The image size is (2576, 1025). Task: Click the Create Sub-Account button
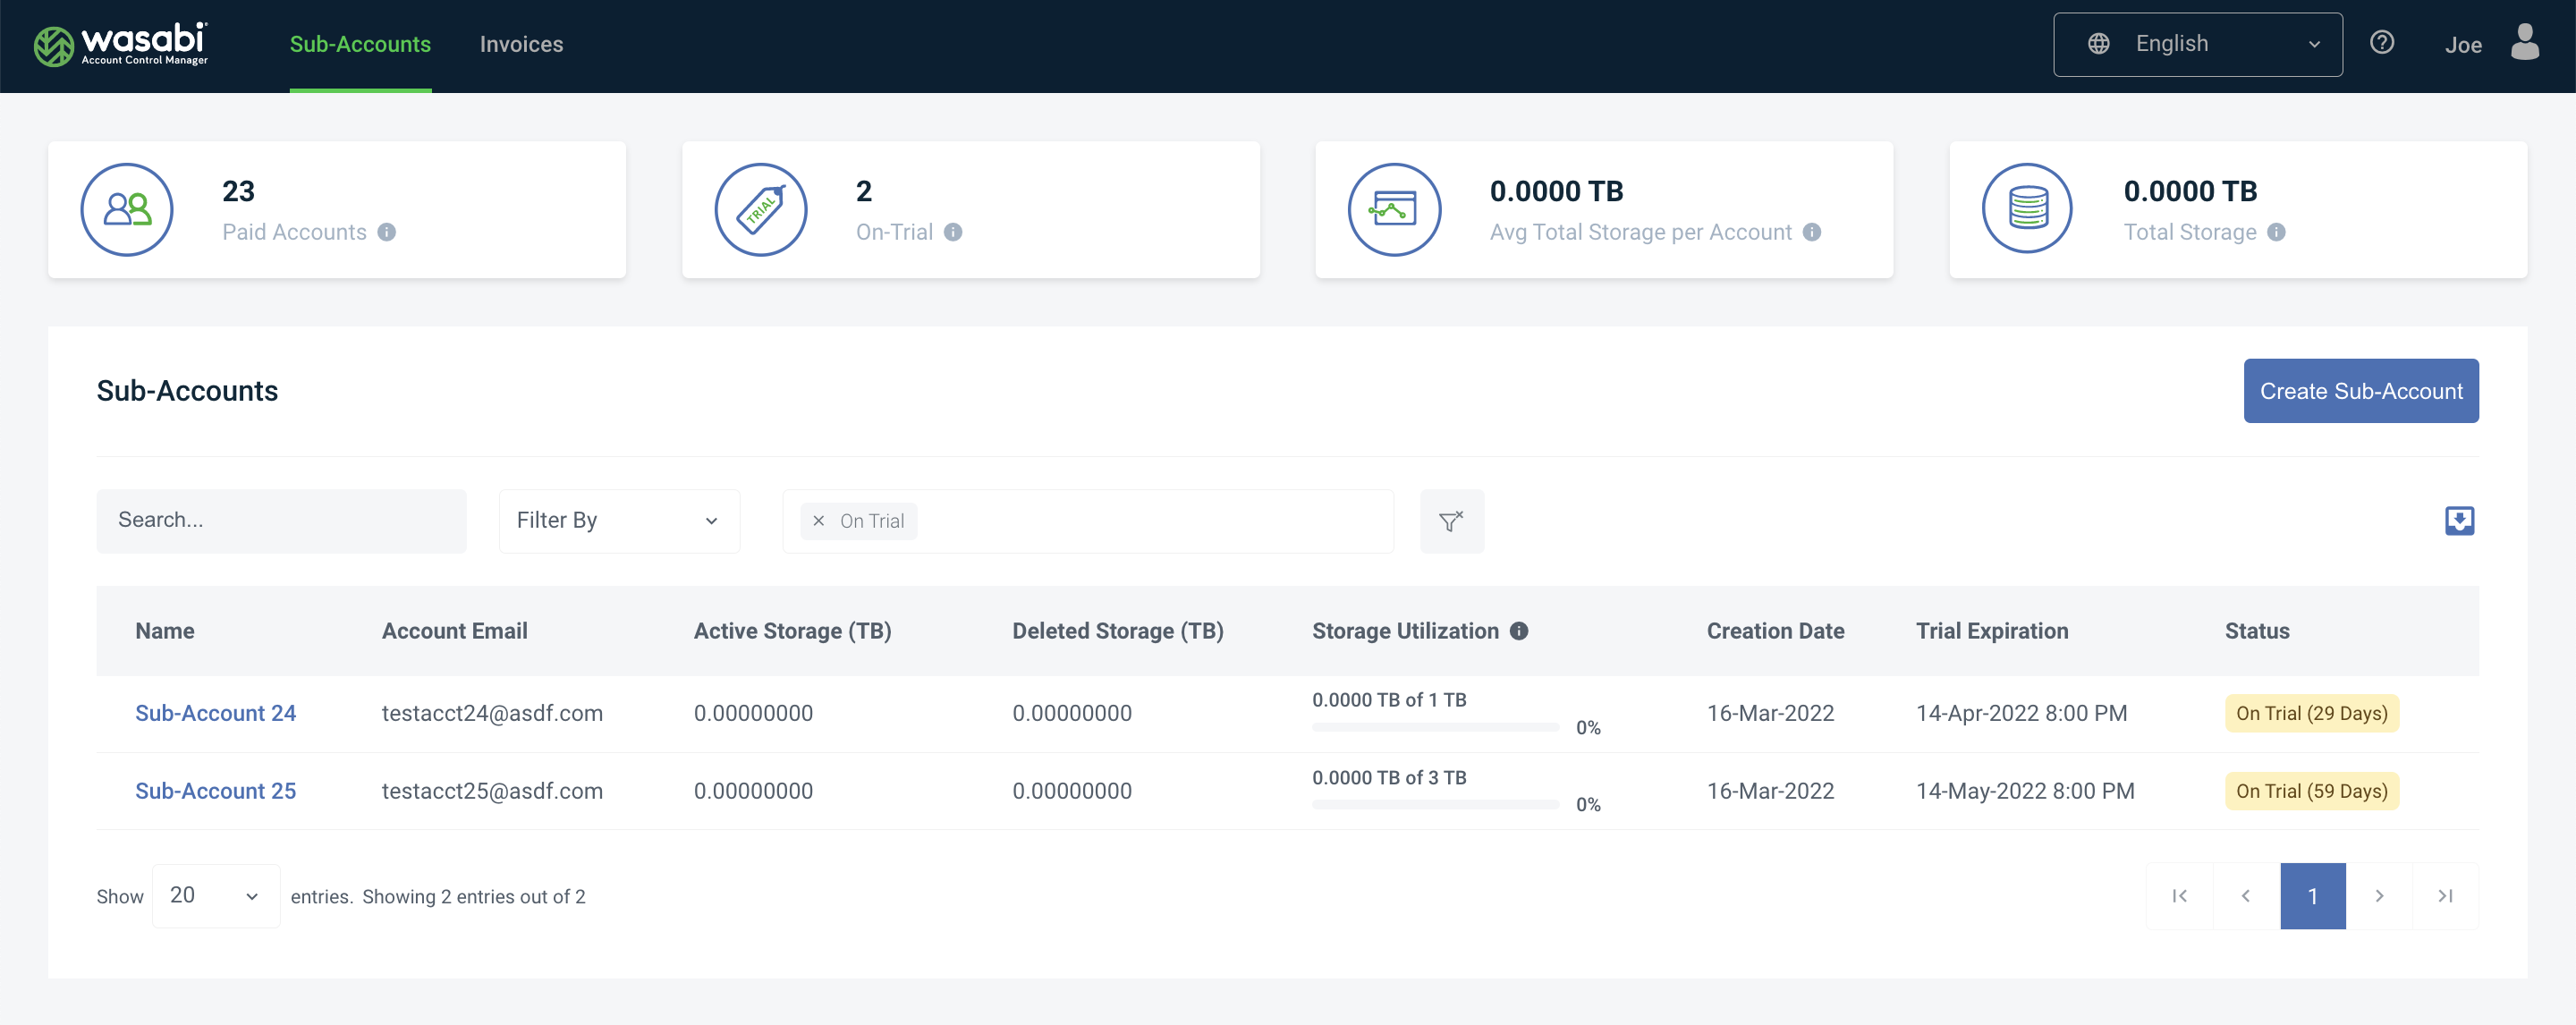click(x=2361, y=391)
